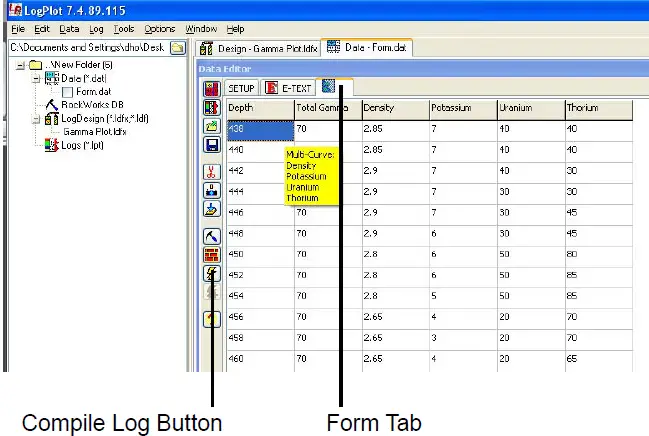Image resolution: width=649 pixels, height=436 pixels.
Task: Click the Potassium column header
Action: (464, 110)
